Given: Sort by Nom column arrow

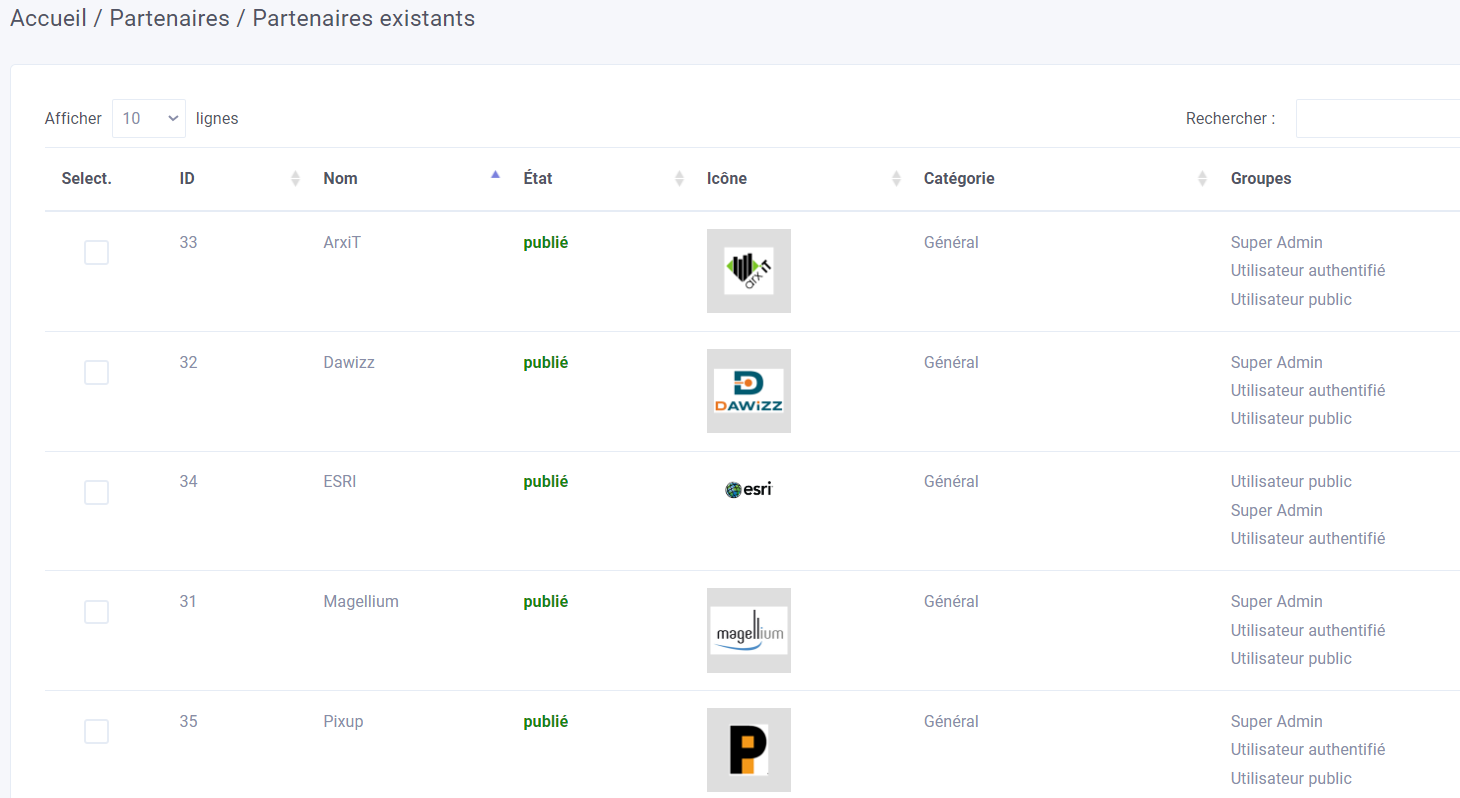Looking at the screenshot, I should tap(495, 176).
